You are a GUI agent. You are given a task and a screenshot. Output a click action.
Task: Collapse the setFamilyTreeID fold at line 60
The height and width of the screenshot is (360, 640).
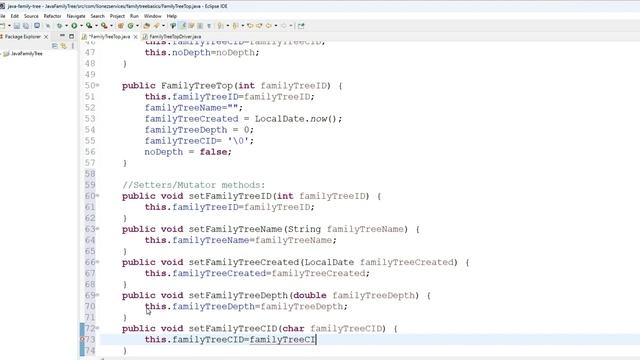point(98,196)
